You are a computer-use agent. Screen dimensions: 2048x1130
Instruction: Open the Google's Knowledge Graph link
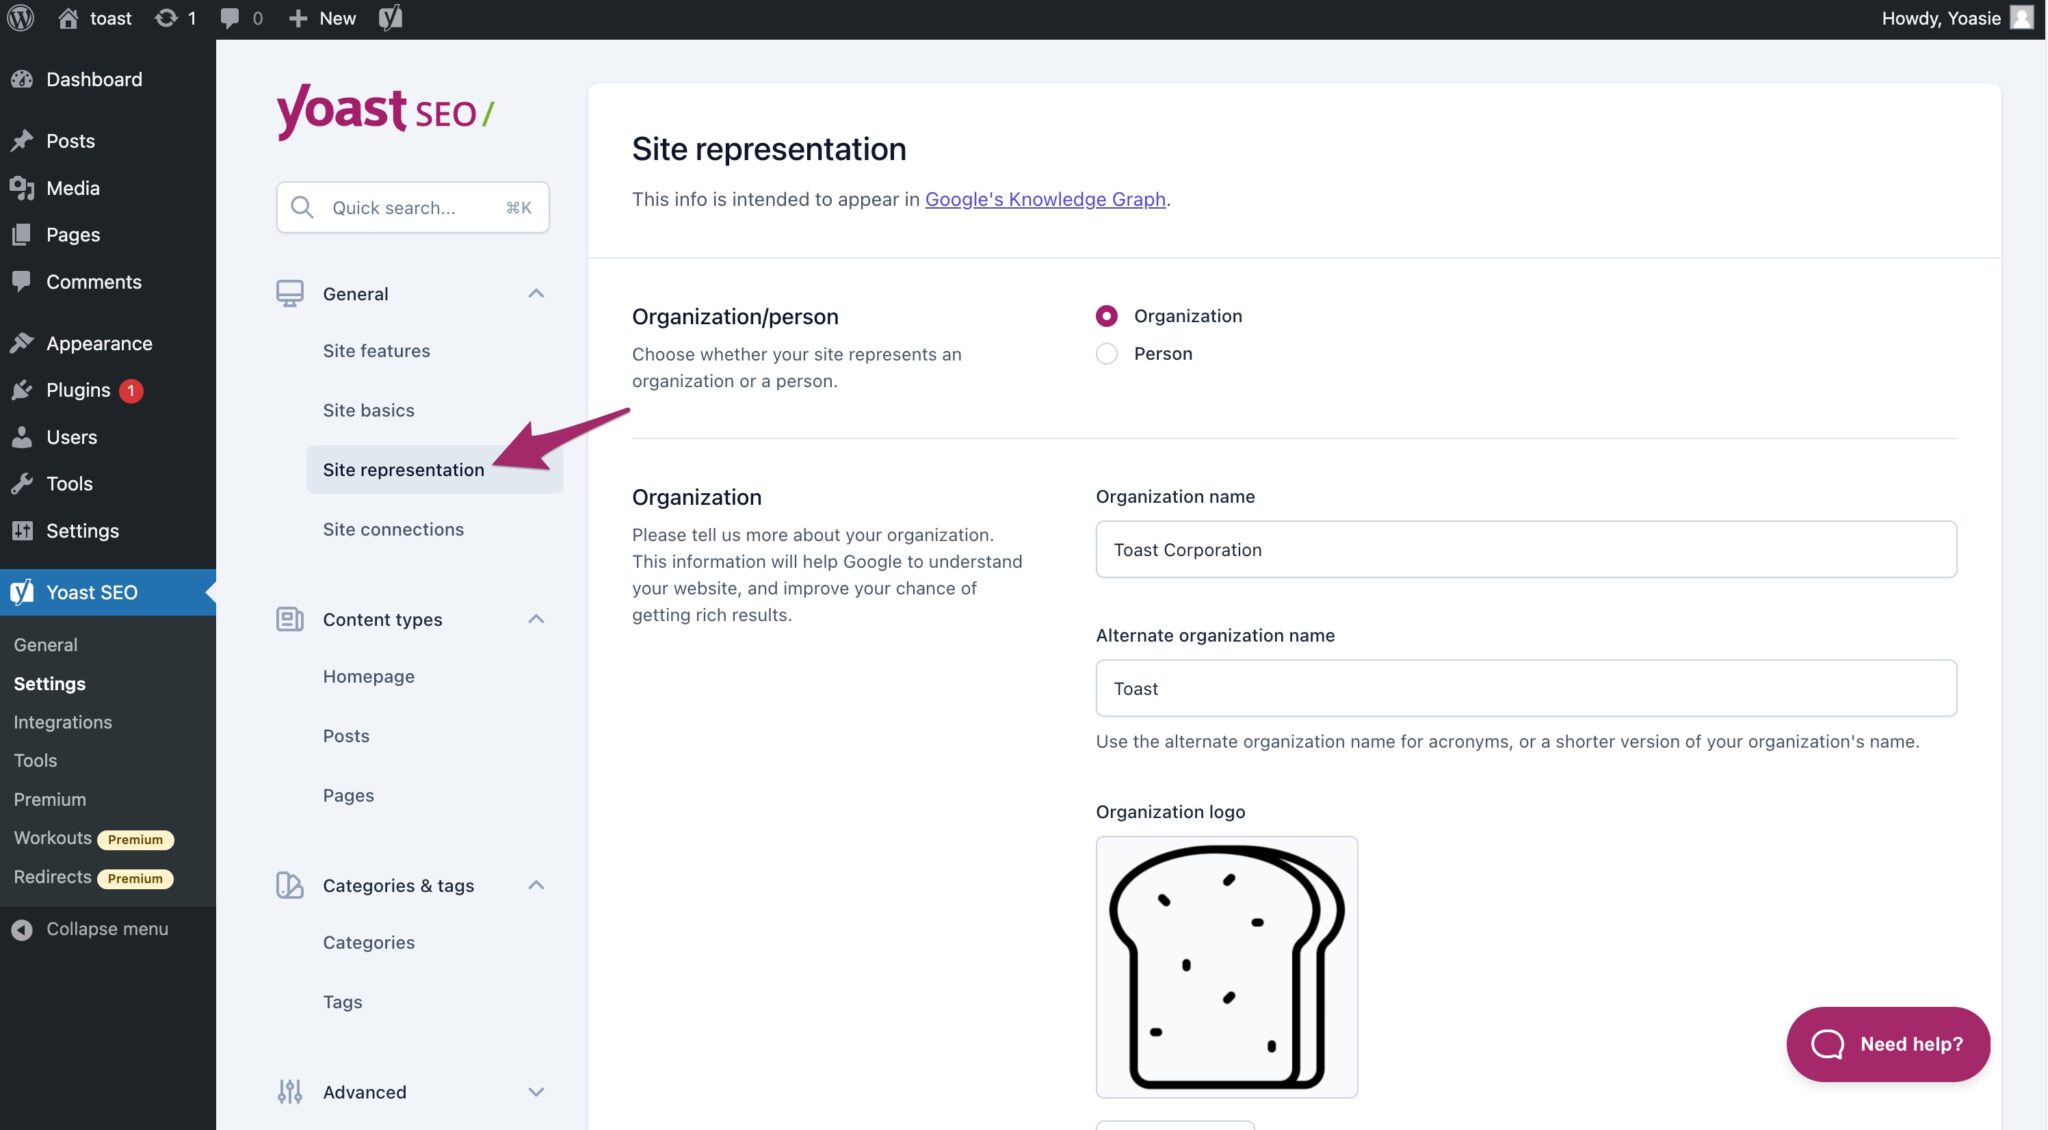tap(1045, 199)
